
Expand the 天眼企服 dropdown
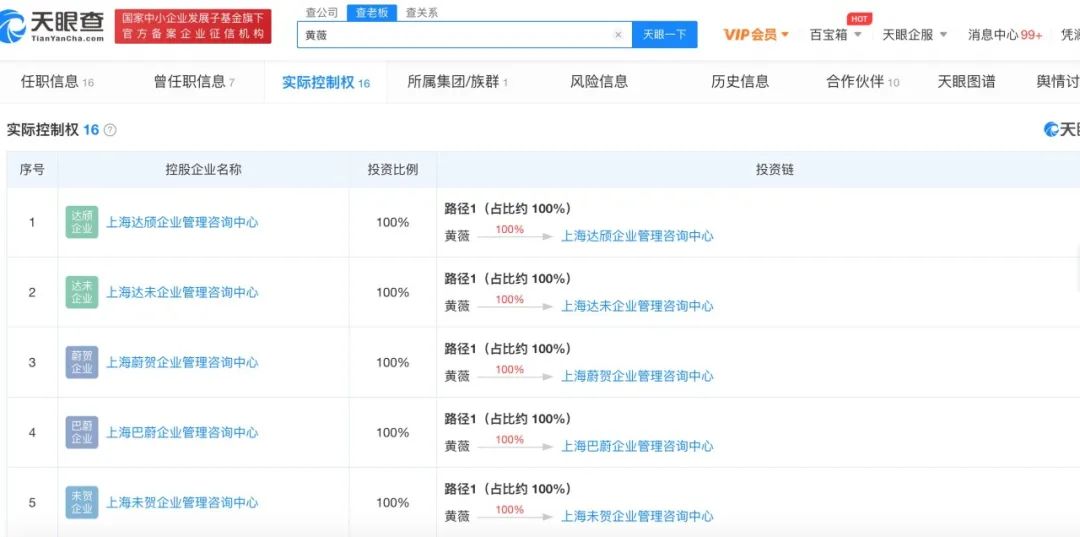point(913,35)
